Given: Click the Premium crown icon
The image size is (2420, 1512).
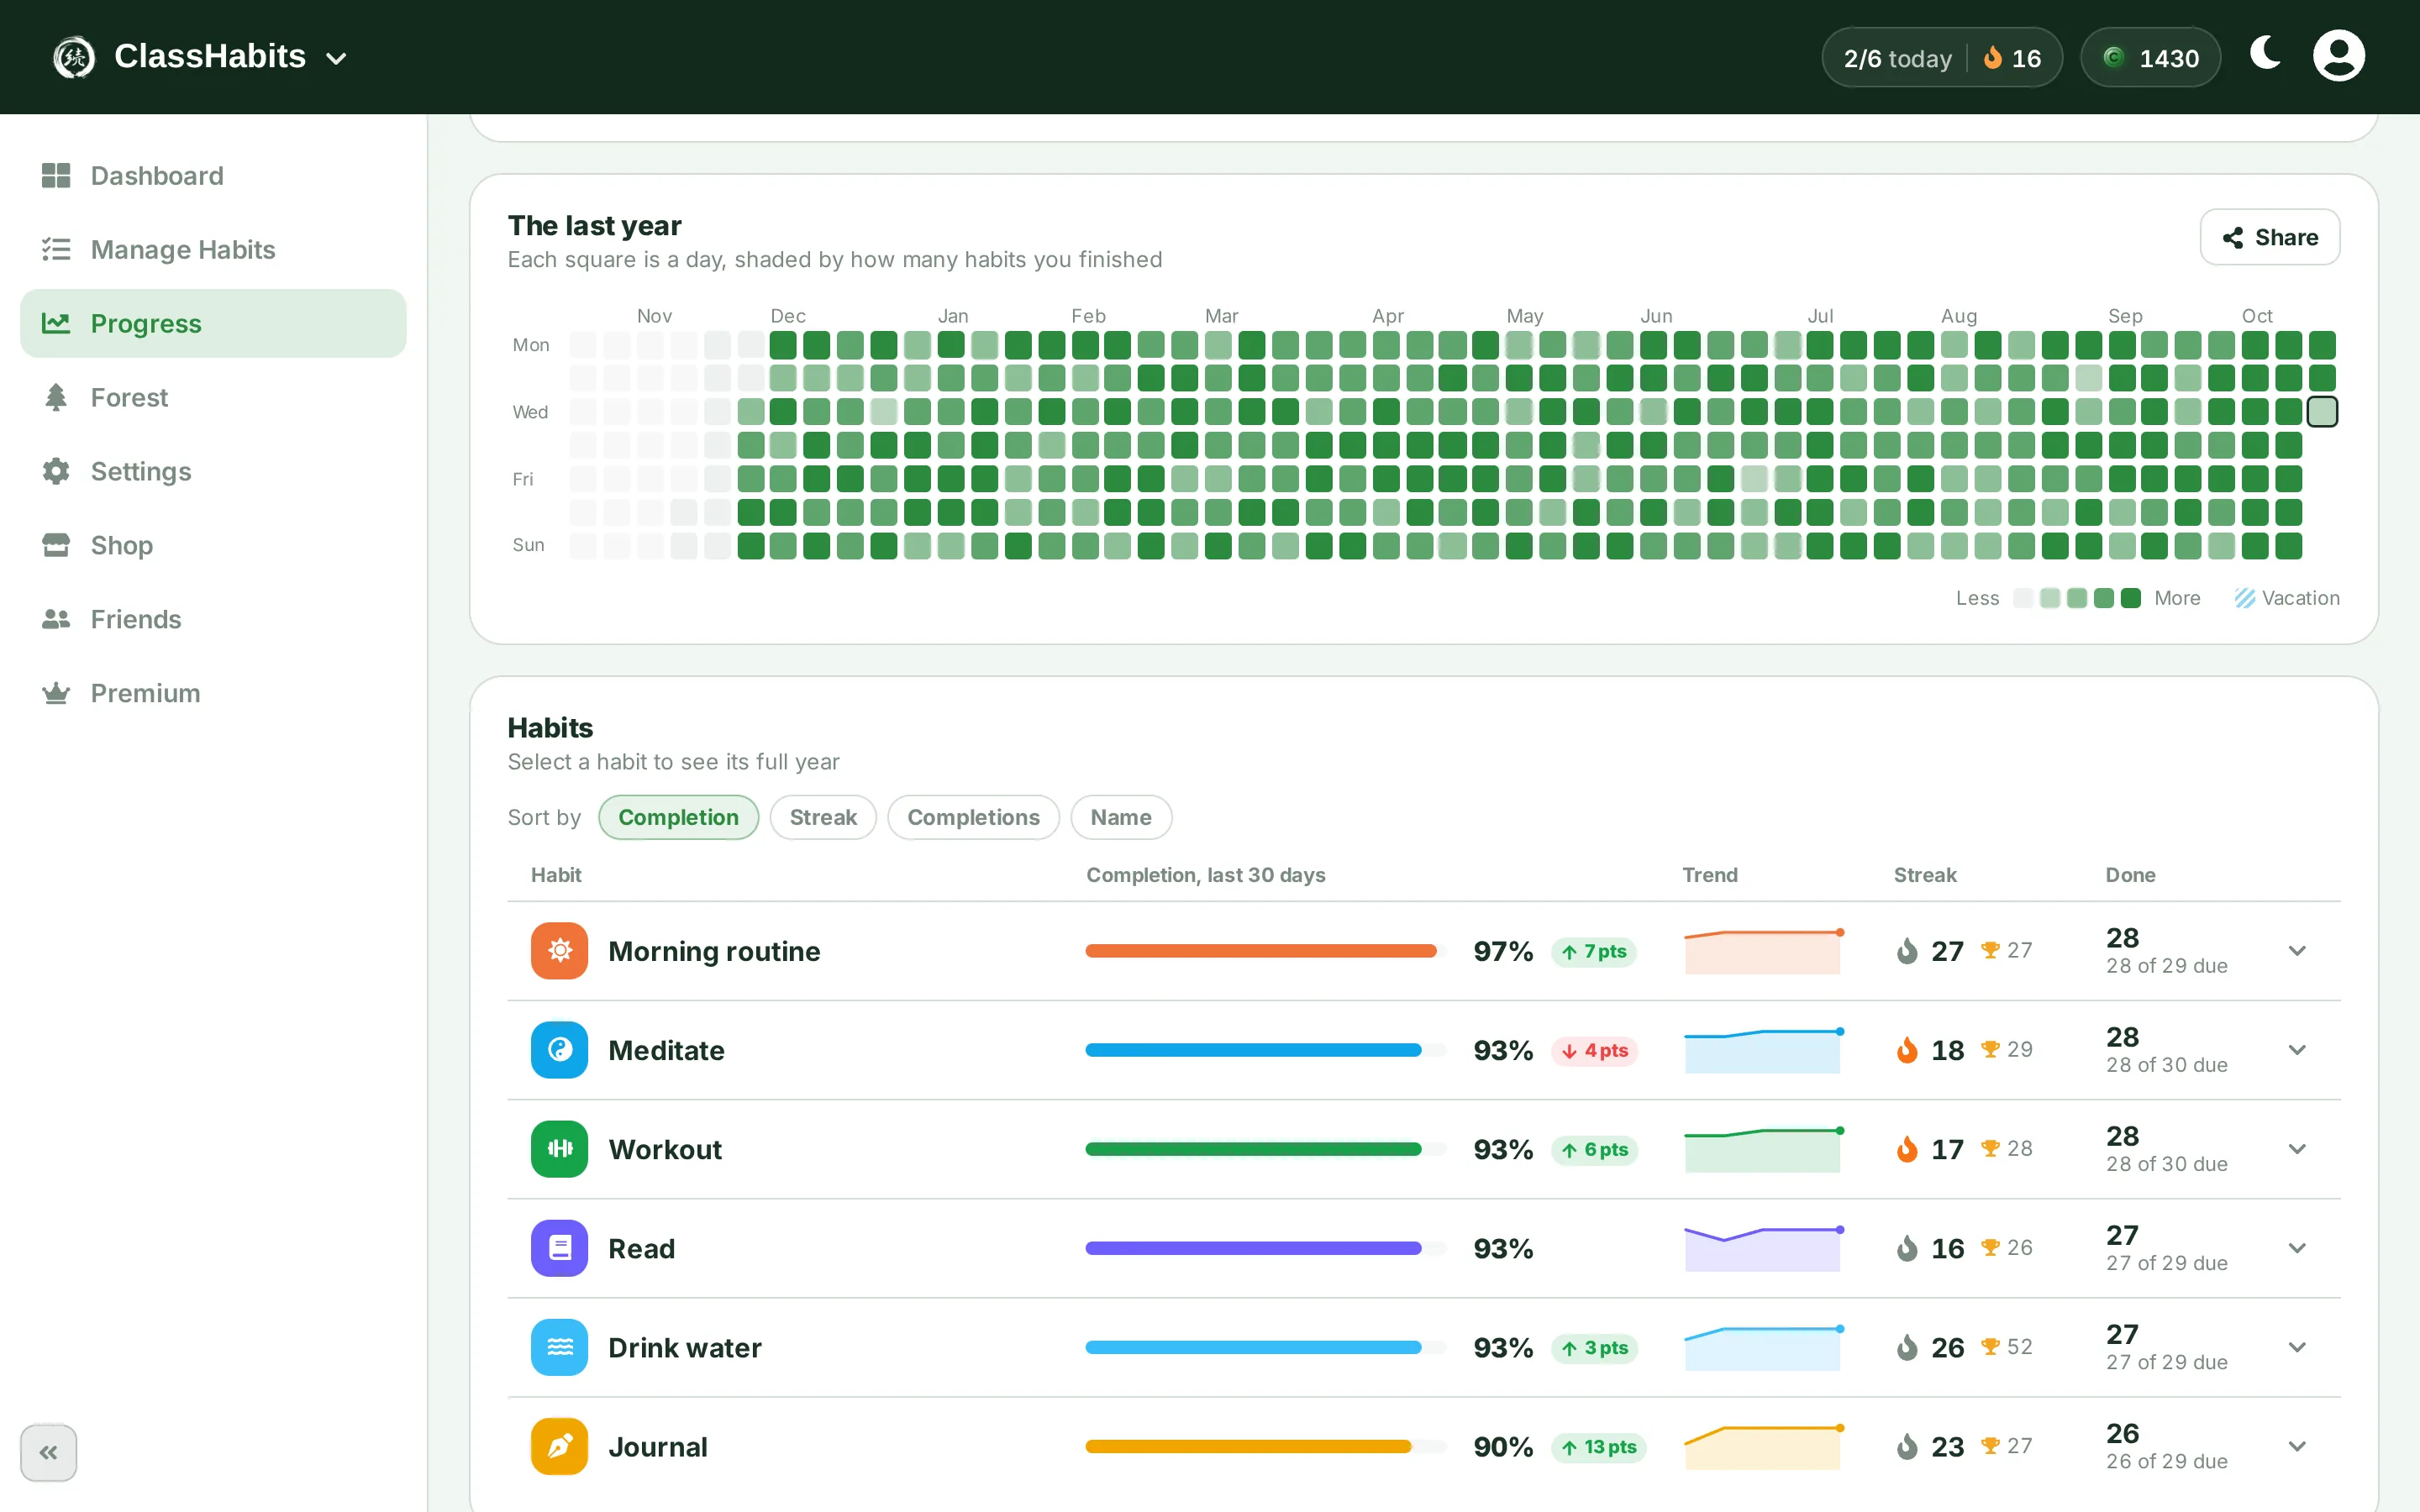Looking at the screenshot, I should [56, 693].
